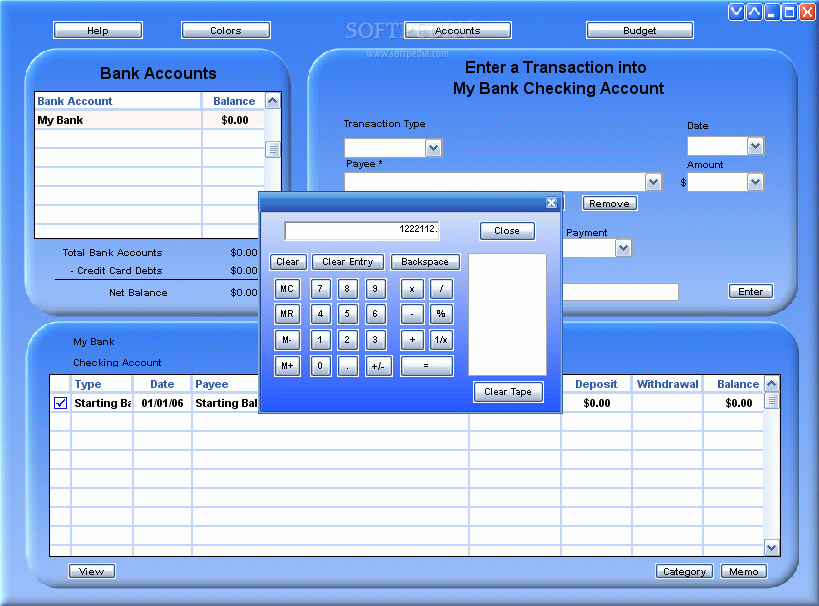Click calculator digit 4 key
819x606 pixels.
[x=321, y=314]
